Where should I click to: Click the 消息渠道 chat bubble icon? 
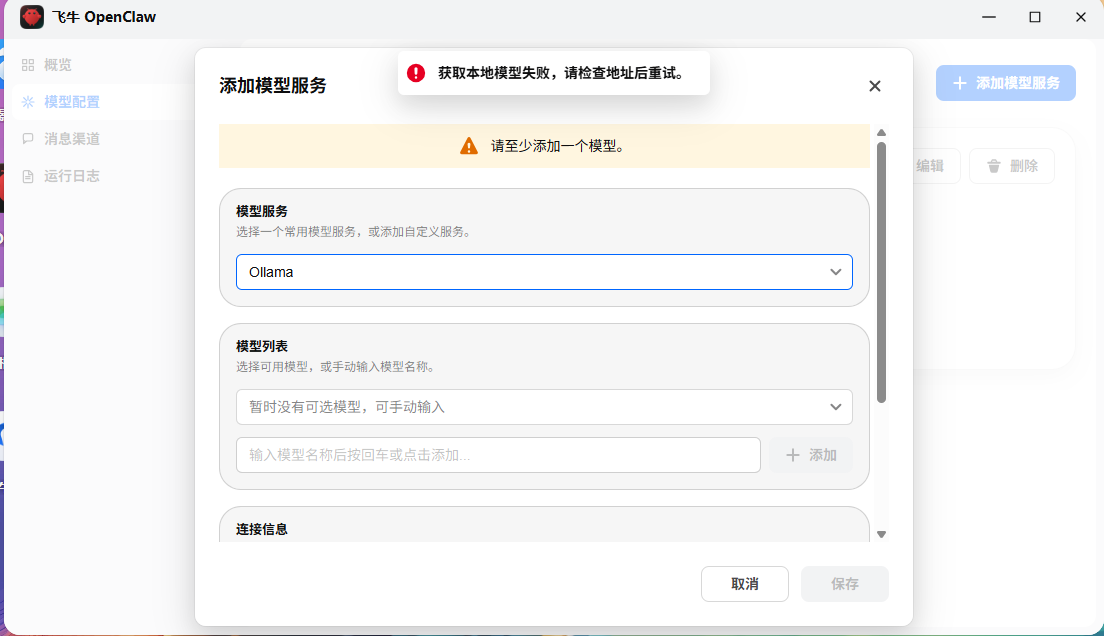point(28,139)
